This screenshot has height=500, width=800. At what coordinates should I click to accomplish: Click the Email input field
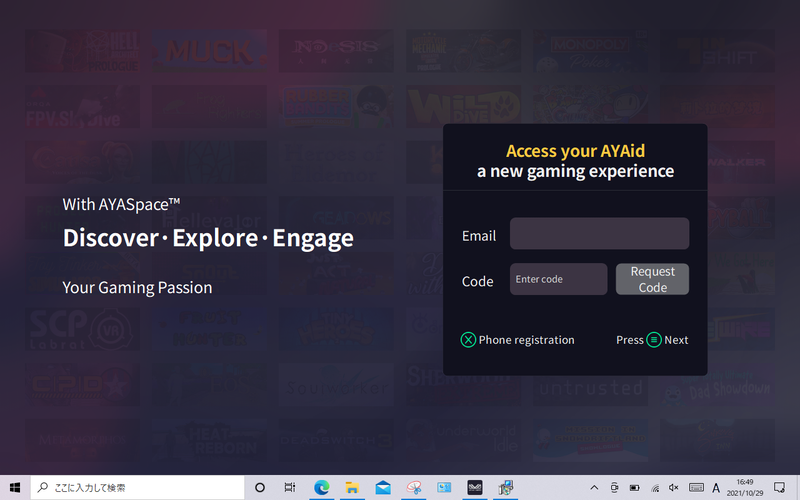point(599,234)
